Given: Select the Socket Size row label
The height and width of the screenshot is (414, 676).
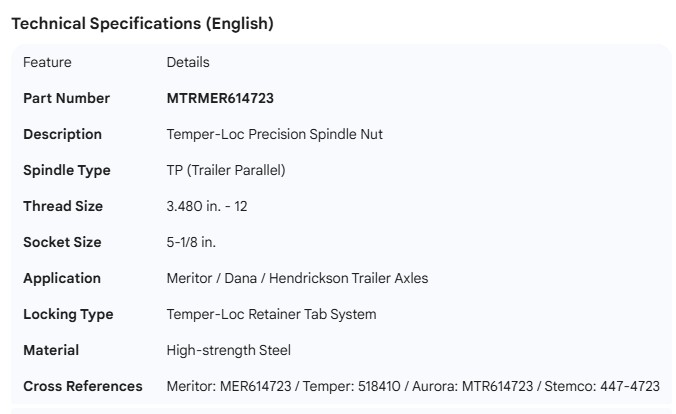Looking at the screenshot, I should (62, 242).
